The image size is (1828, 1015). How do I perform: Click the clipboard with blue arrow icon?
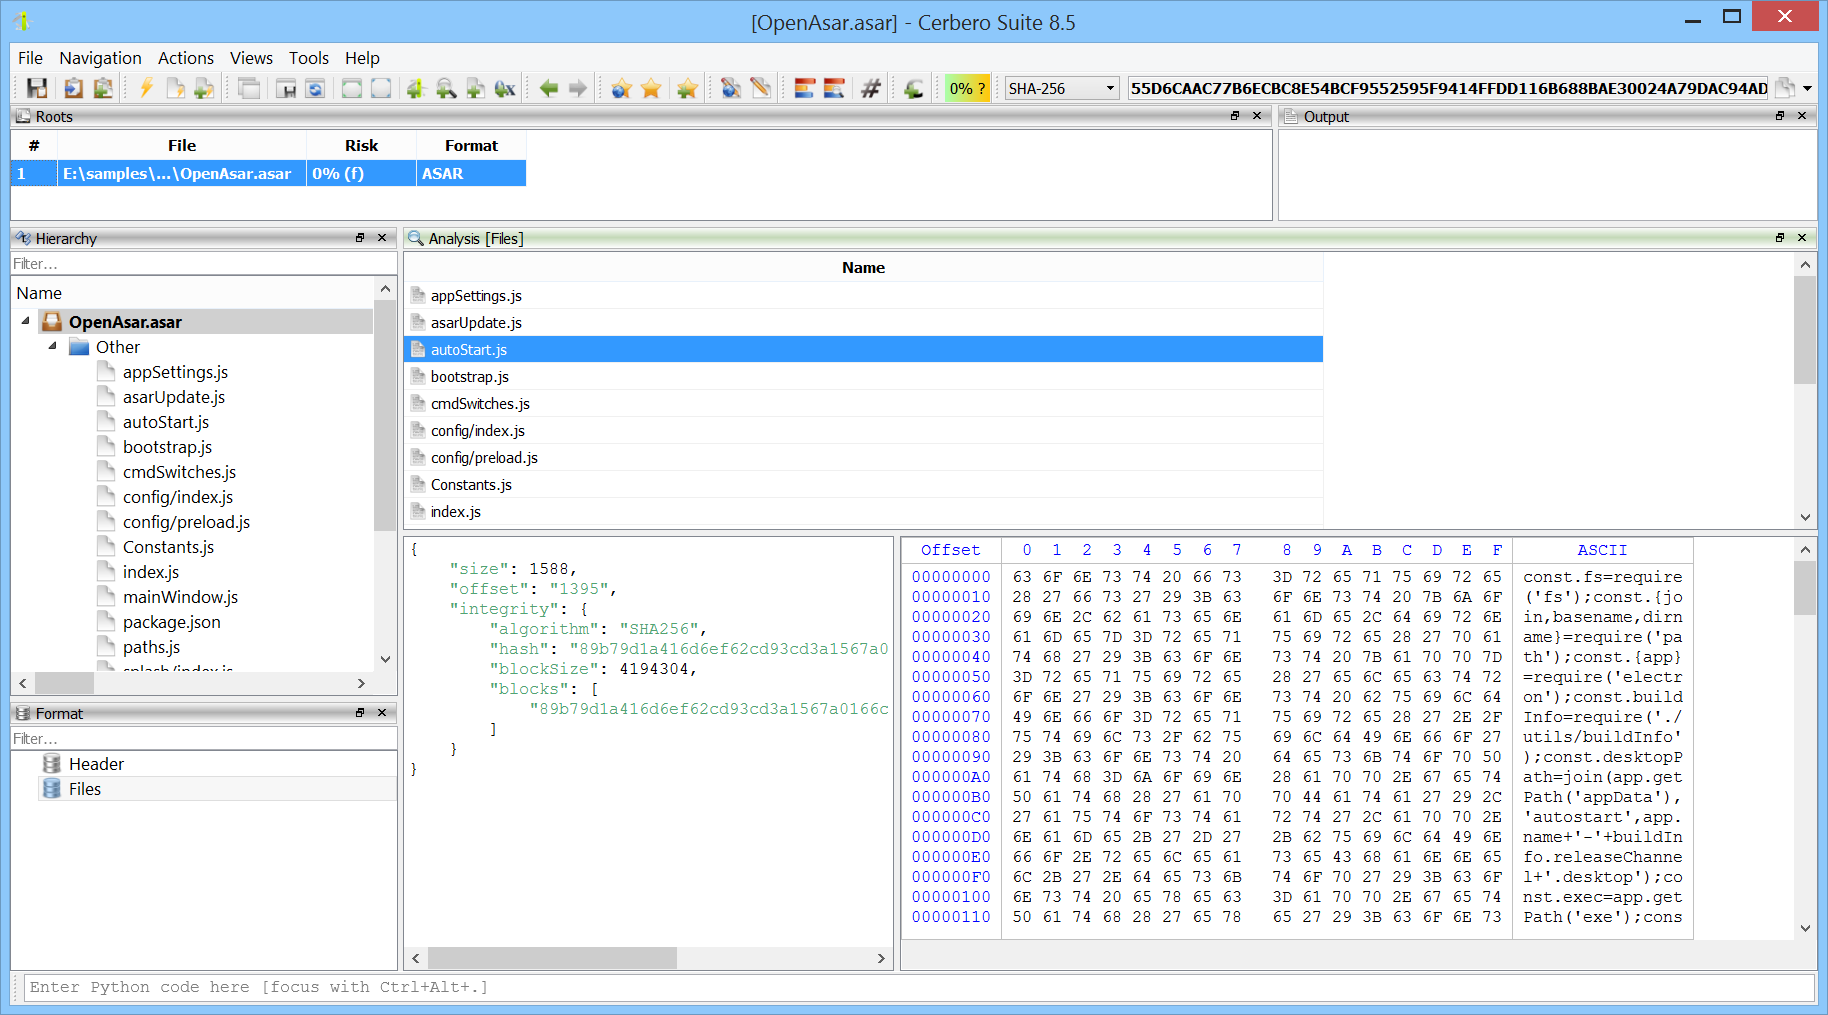[x=73, y=88]
